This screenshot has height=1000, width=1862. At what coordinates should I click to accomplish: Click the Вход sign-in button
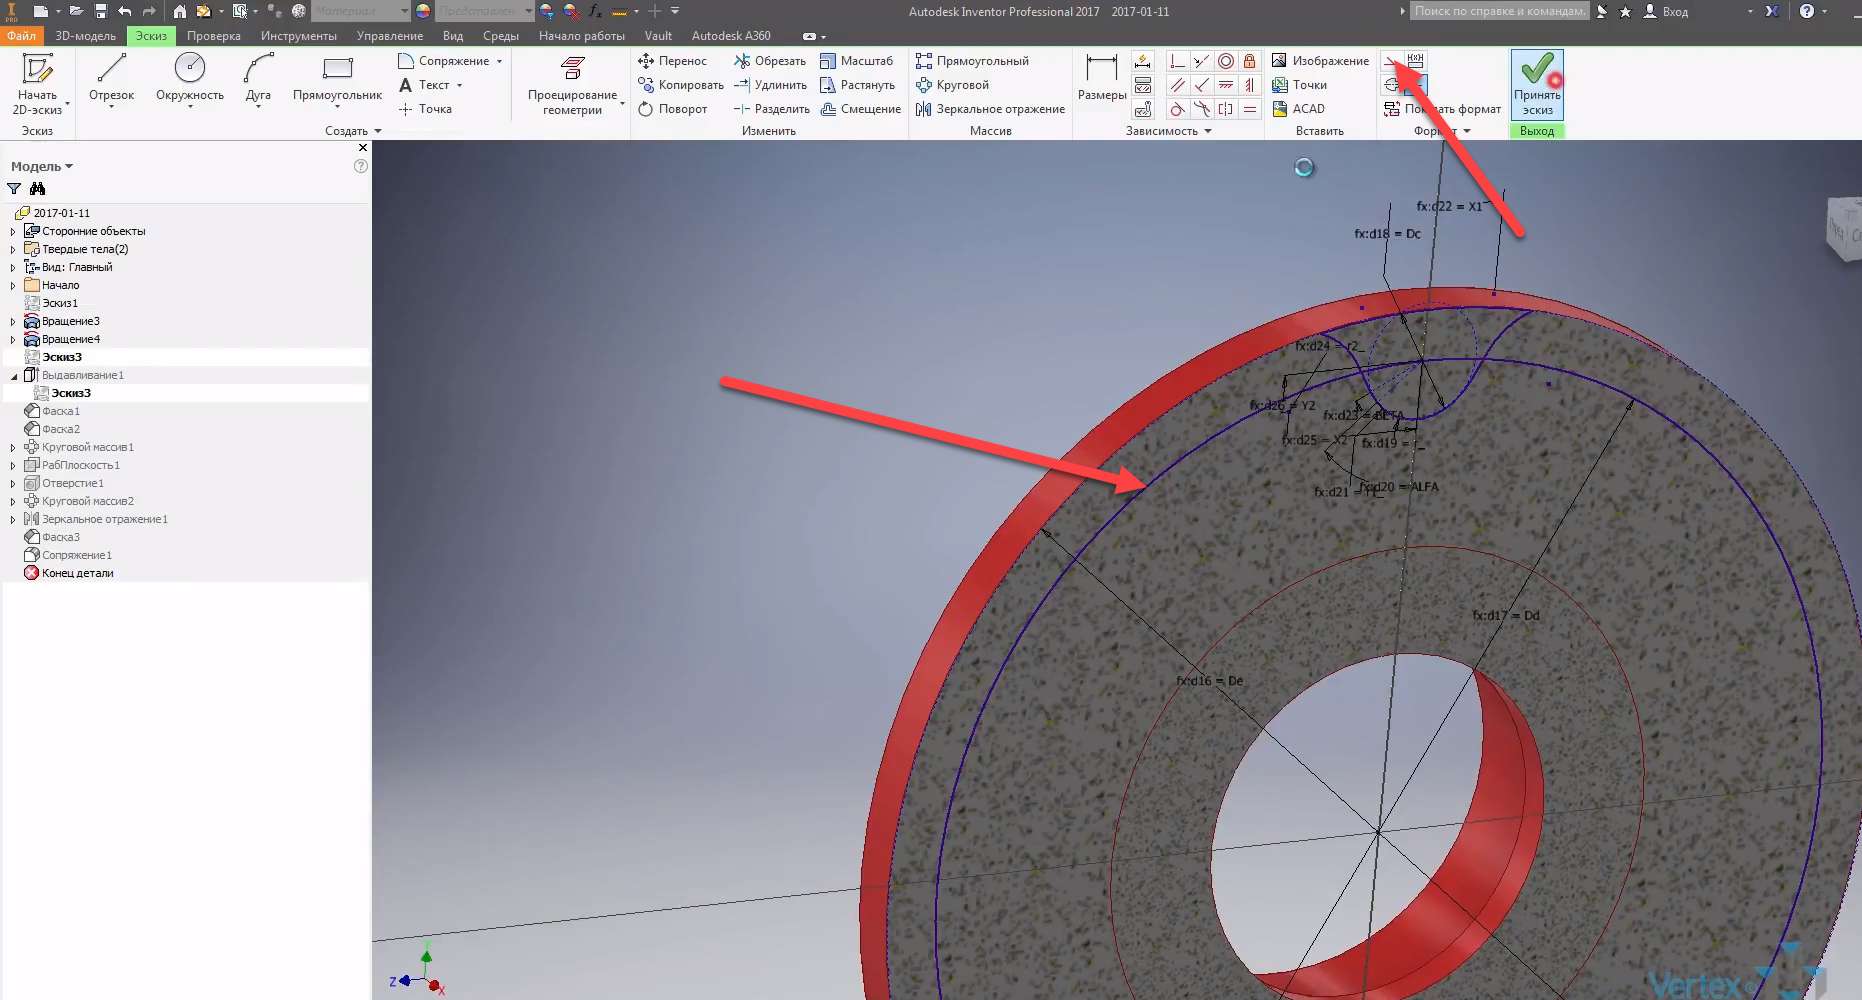tap(1666, 11)
